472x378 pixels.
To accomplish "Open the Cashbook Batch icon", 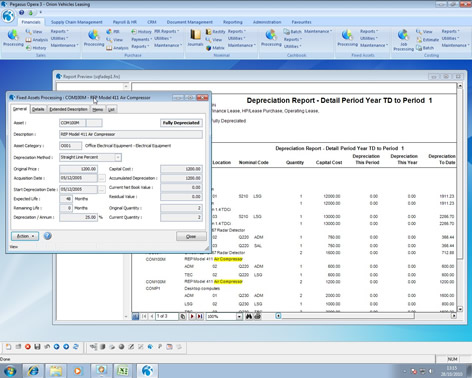I will (286, 31).
